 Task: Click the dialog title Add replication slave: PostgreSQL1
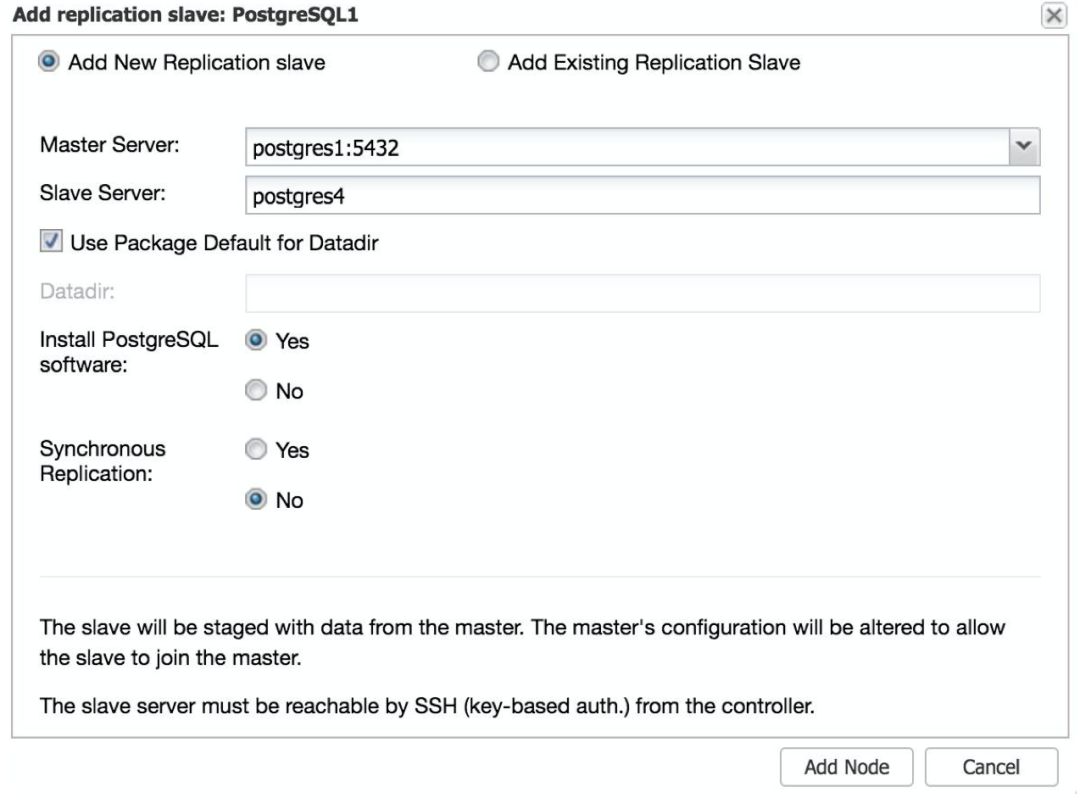click(x=184, y=15)
